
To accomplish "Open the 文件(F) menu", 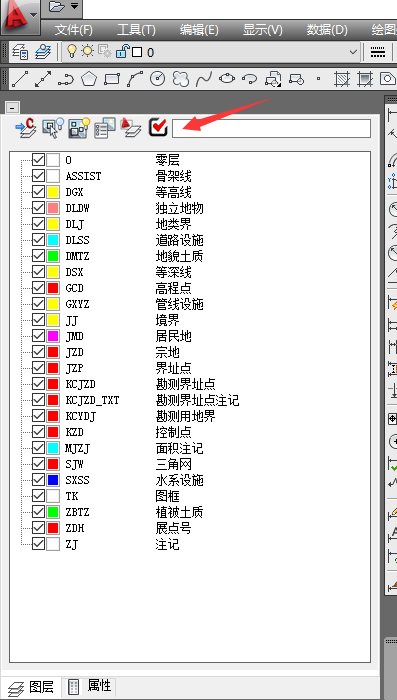I will 74,30.
